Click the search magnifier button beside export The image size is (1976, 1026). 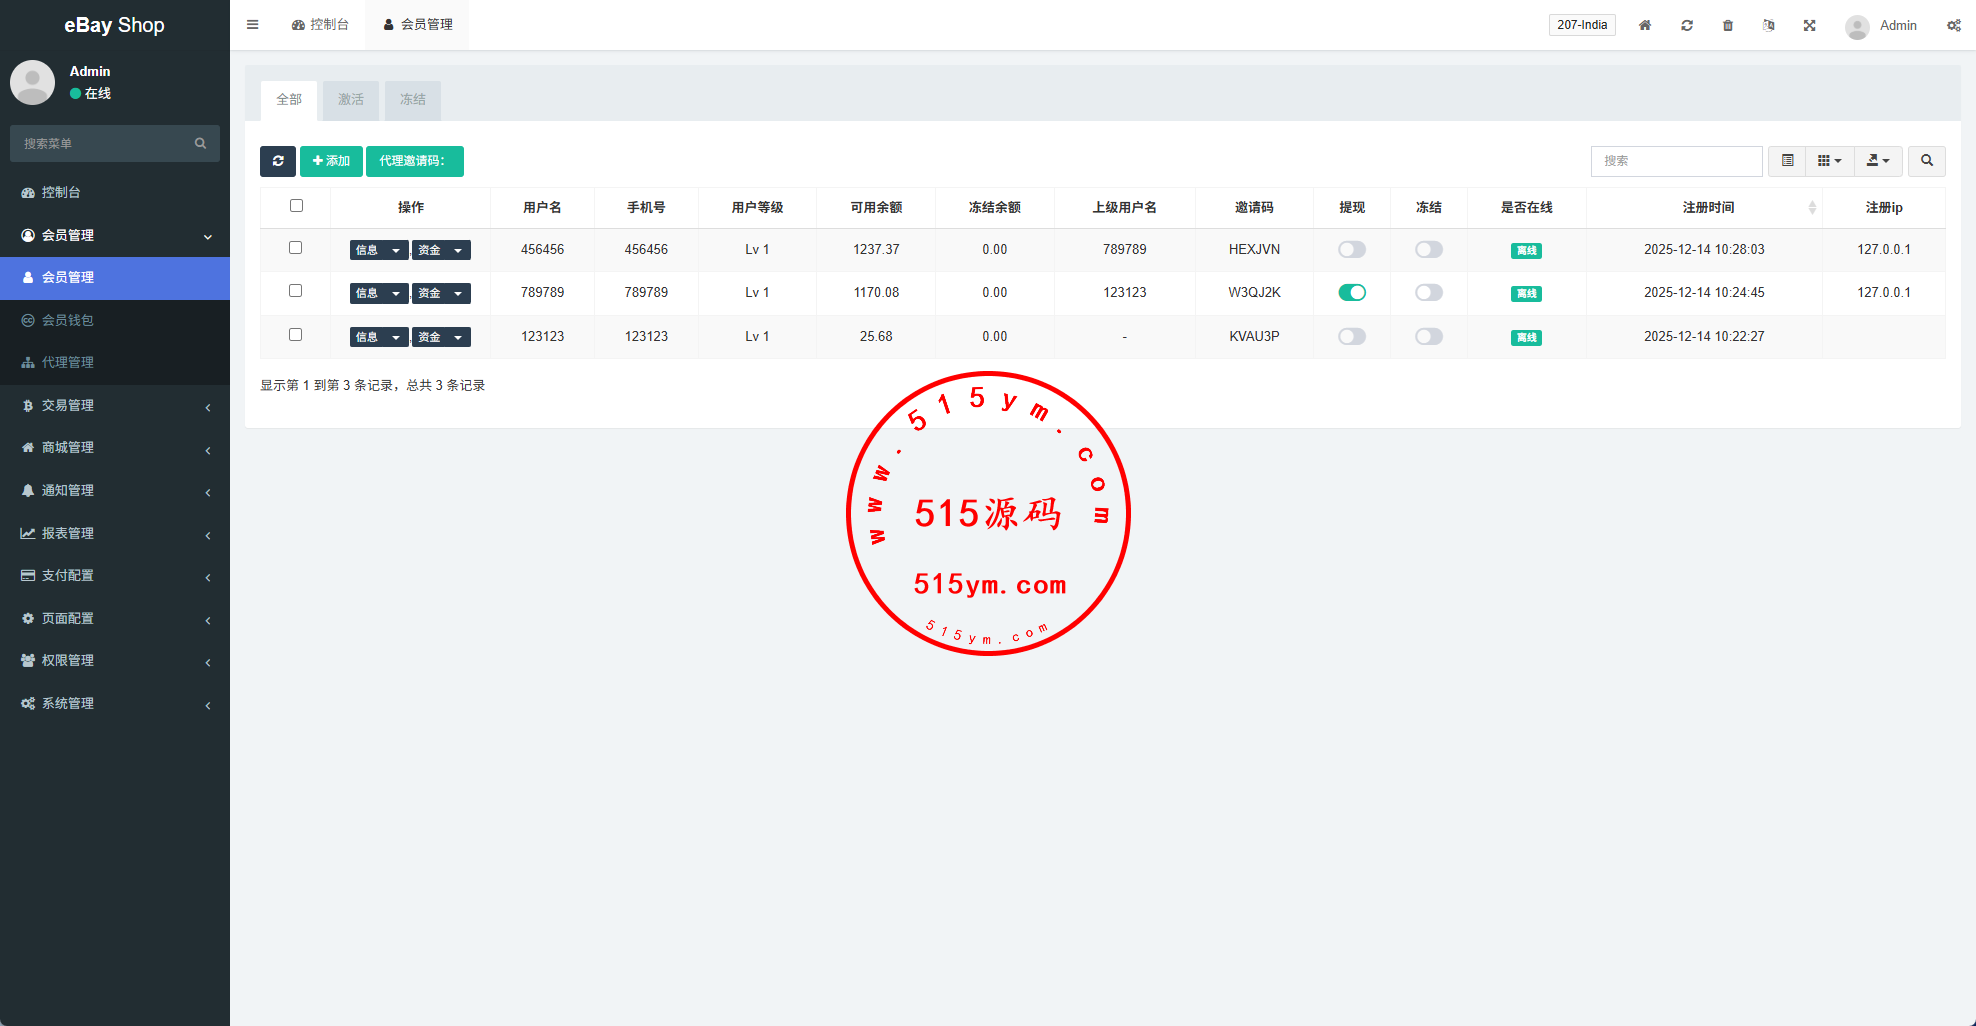(x=1926, y=161)
